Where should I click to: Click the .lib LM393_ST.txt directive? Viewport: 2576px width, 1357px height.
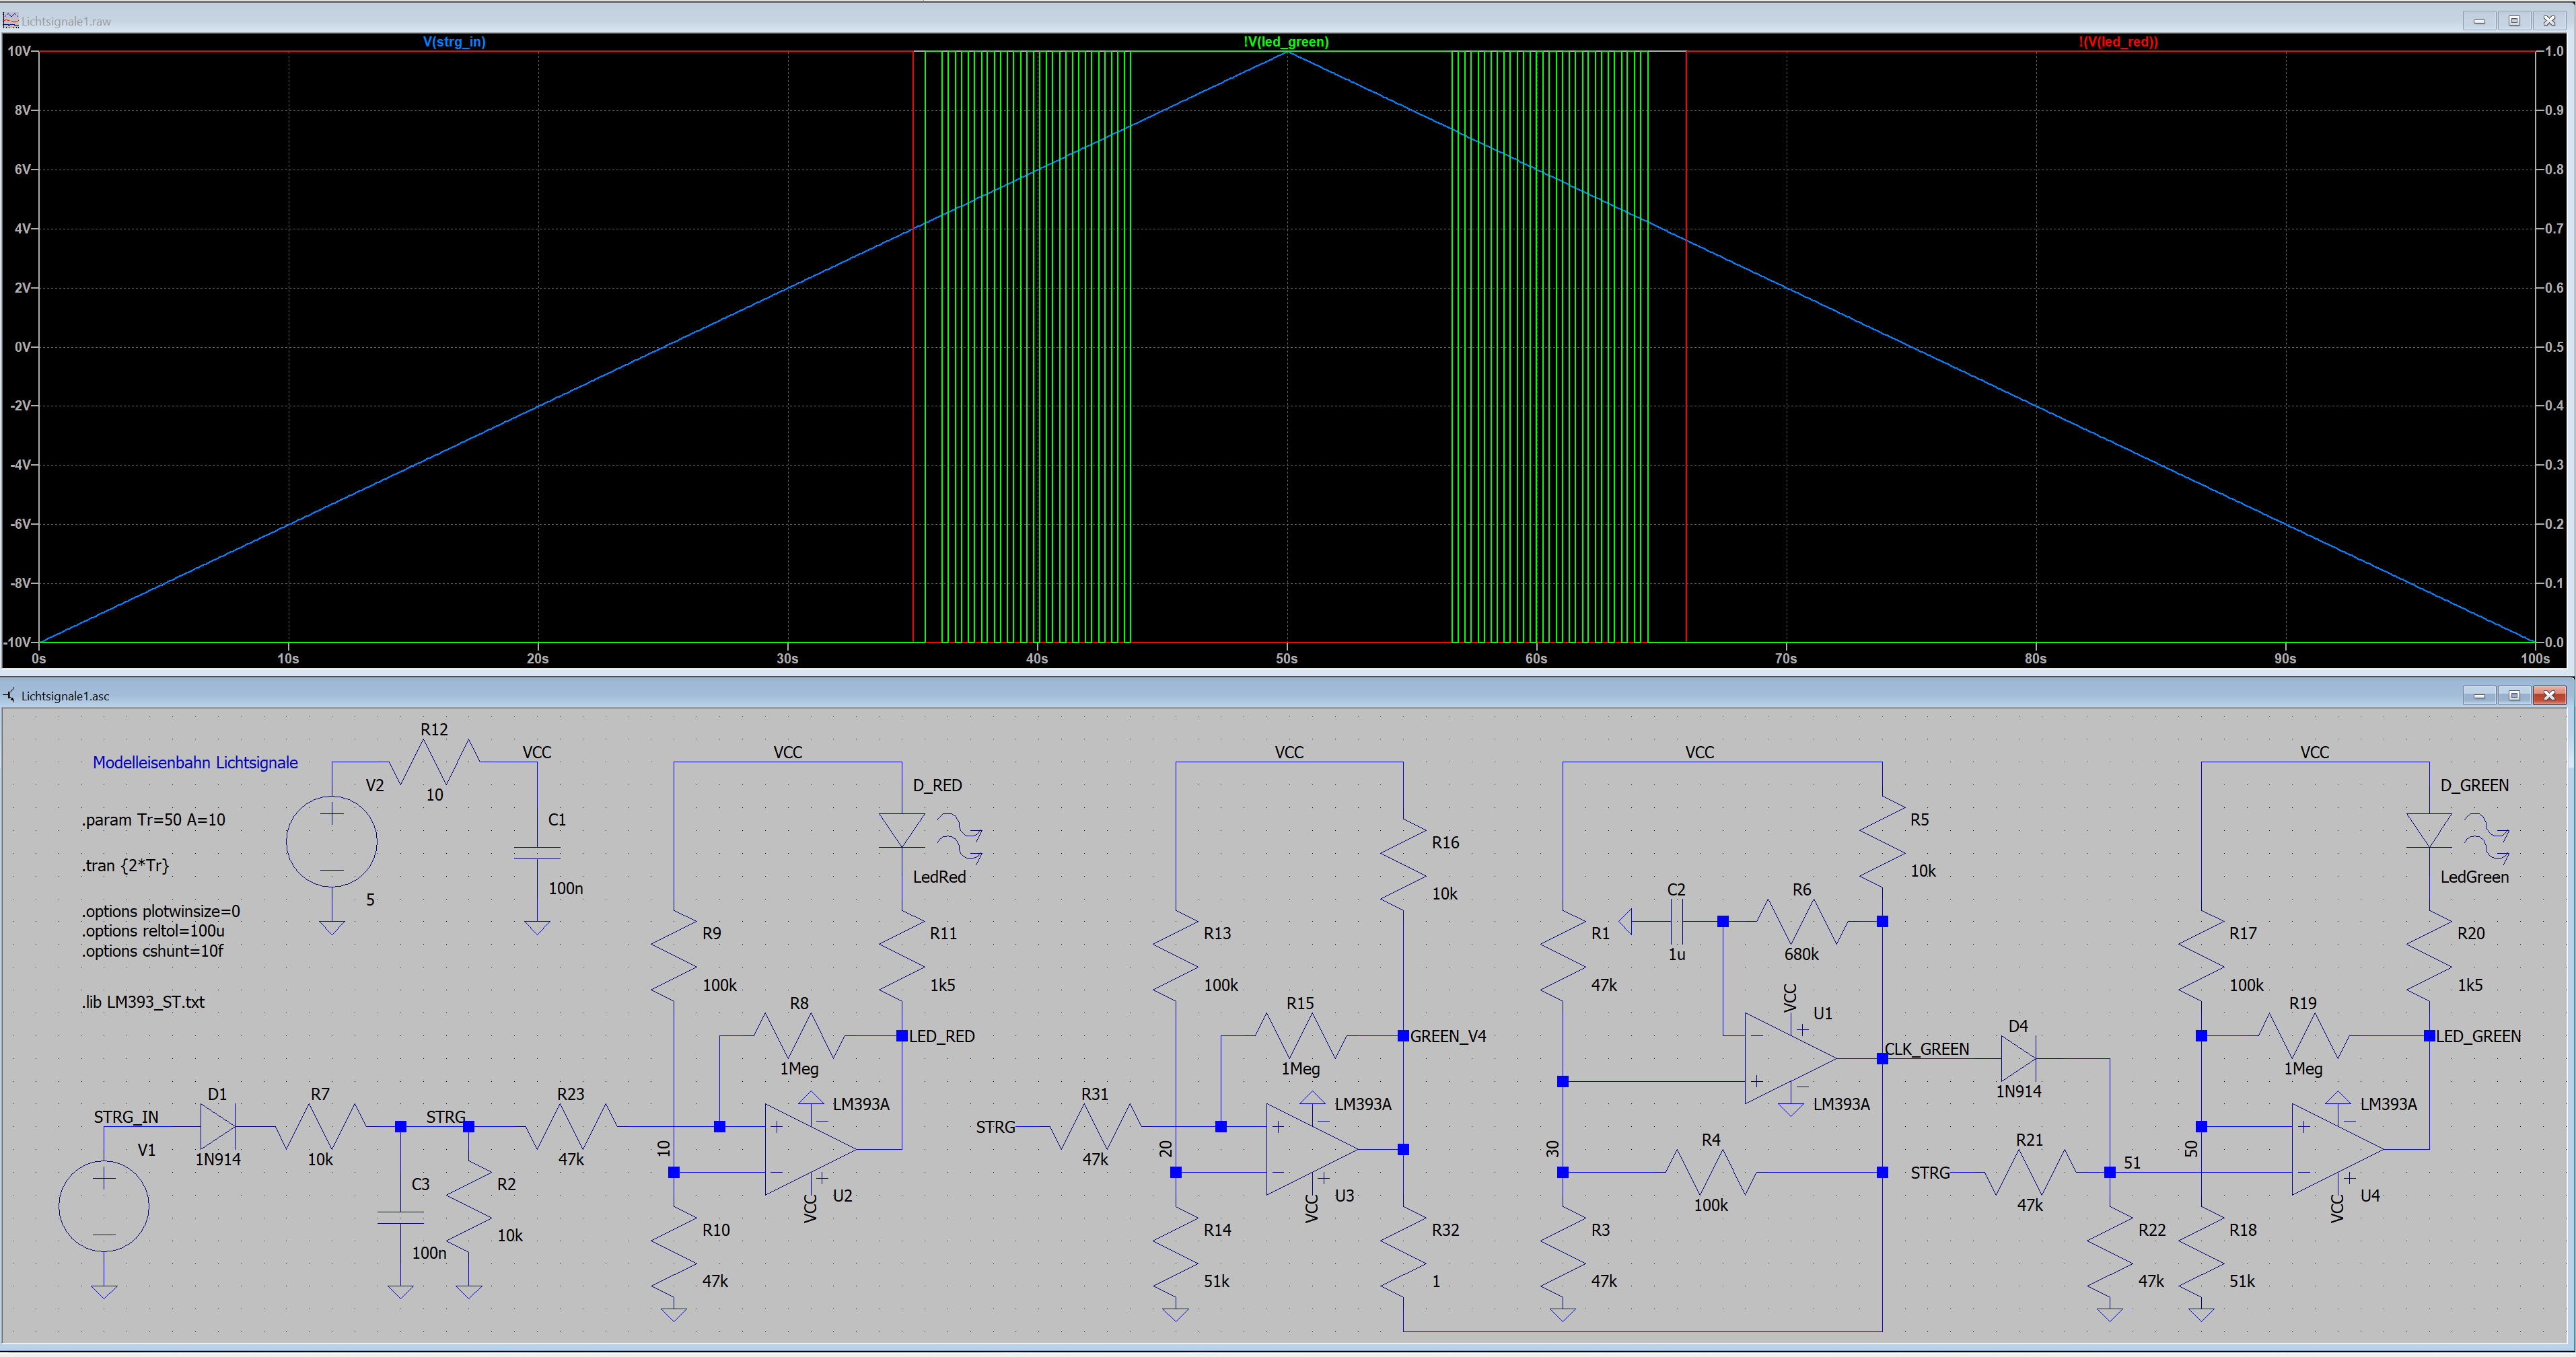(x=143, y=1002)
